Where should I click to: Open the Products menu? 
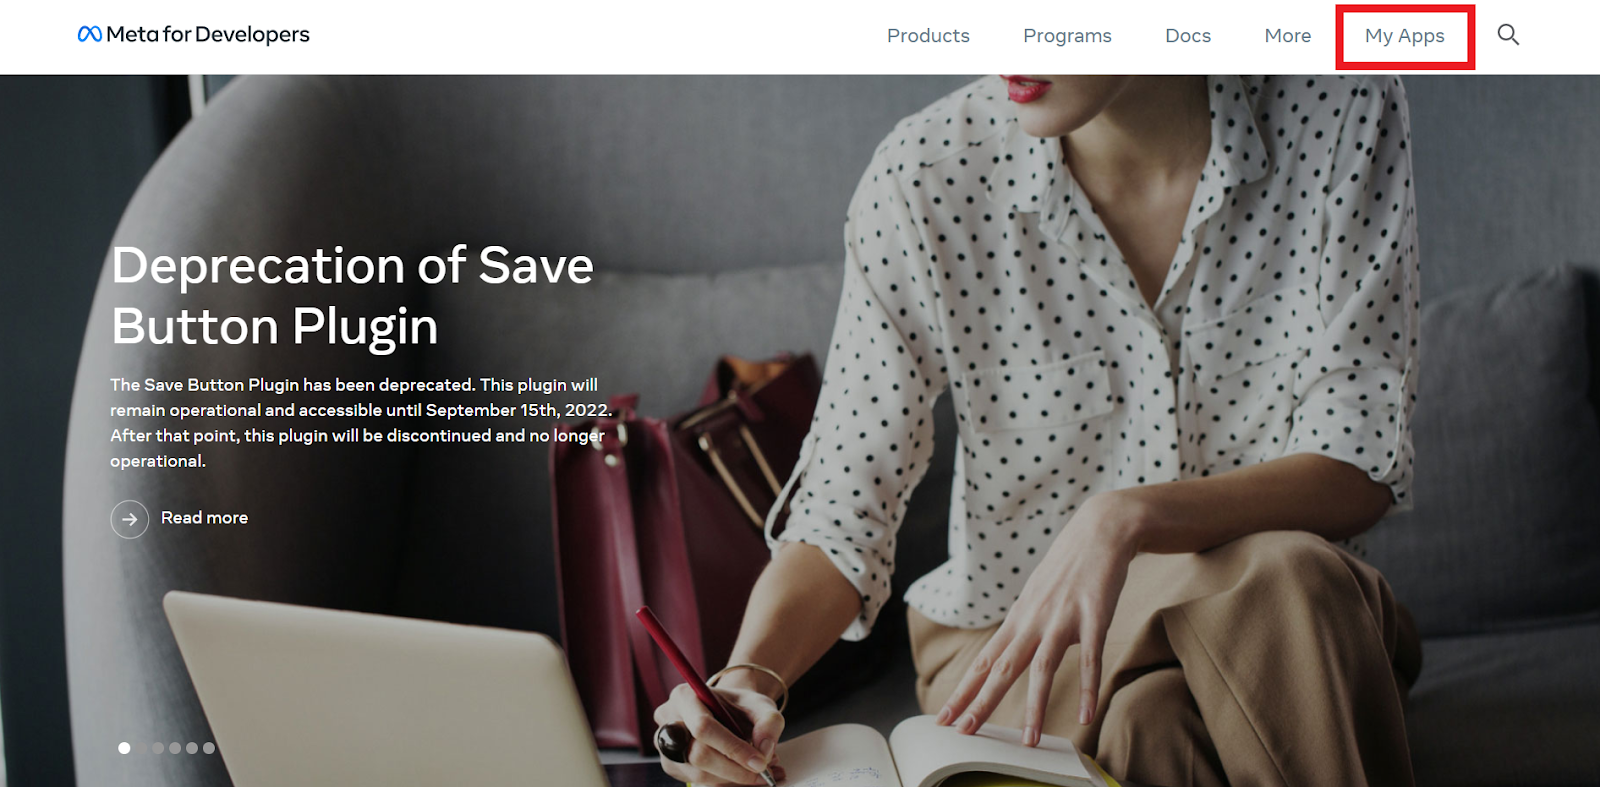928,36
